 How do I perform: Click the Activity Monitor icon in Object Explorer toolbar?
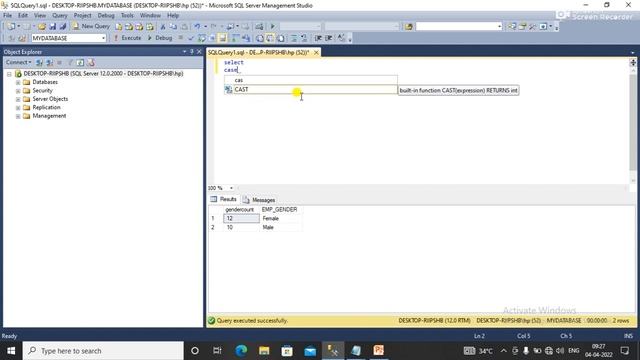[91, 62]
